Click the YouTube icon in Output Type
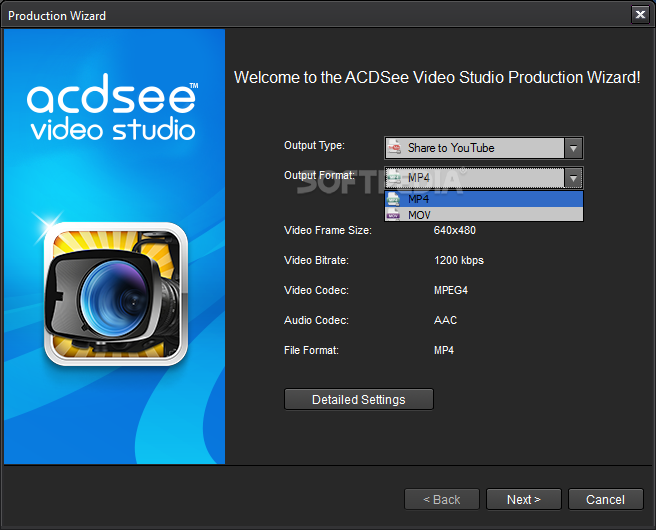This screenshot has height=530, width=656. (x=394, y=148)
